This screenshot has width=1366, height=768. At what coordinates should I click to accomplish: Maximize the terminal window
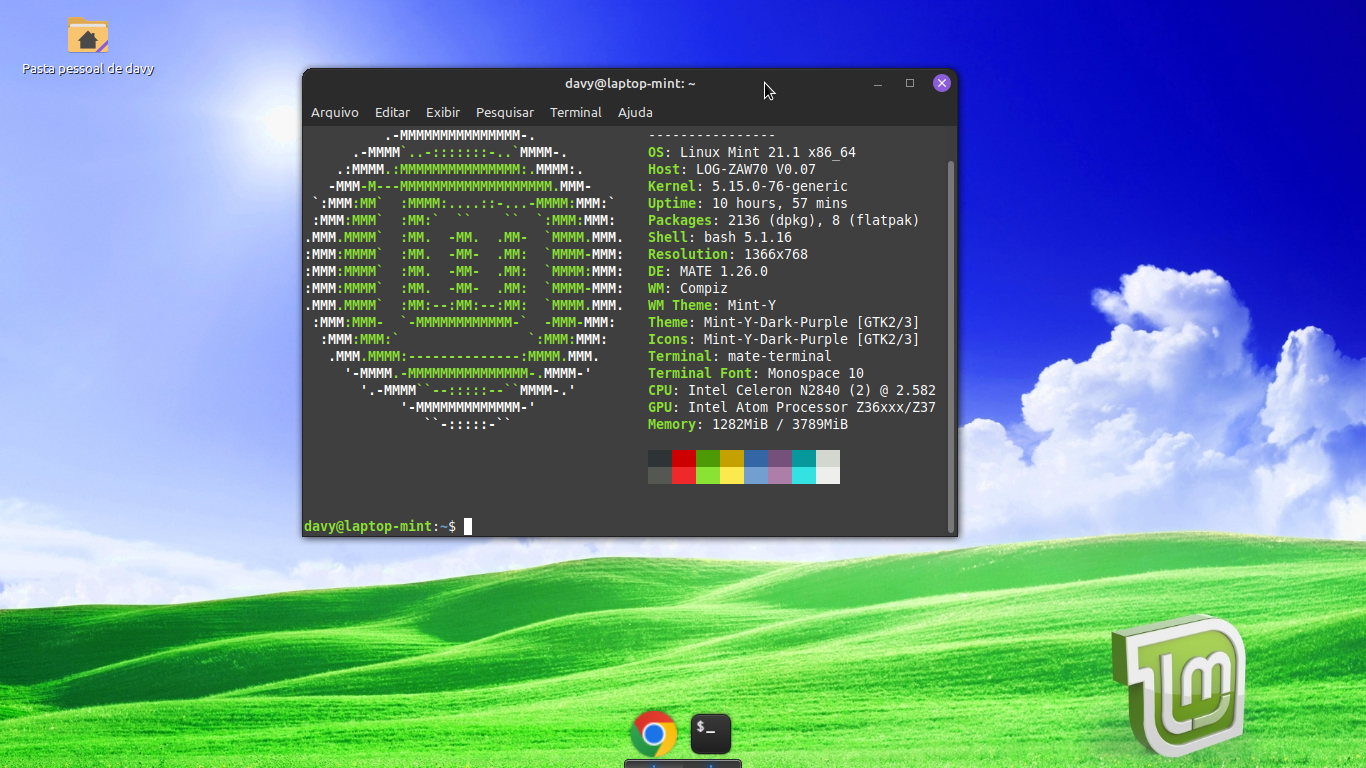pyautogui.click(x=910, y=83)
